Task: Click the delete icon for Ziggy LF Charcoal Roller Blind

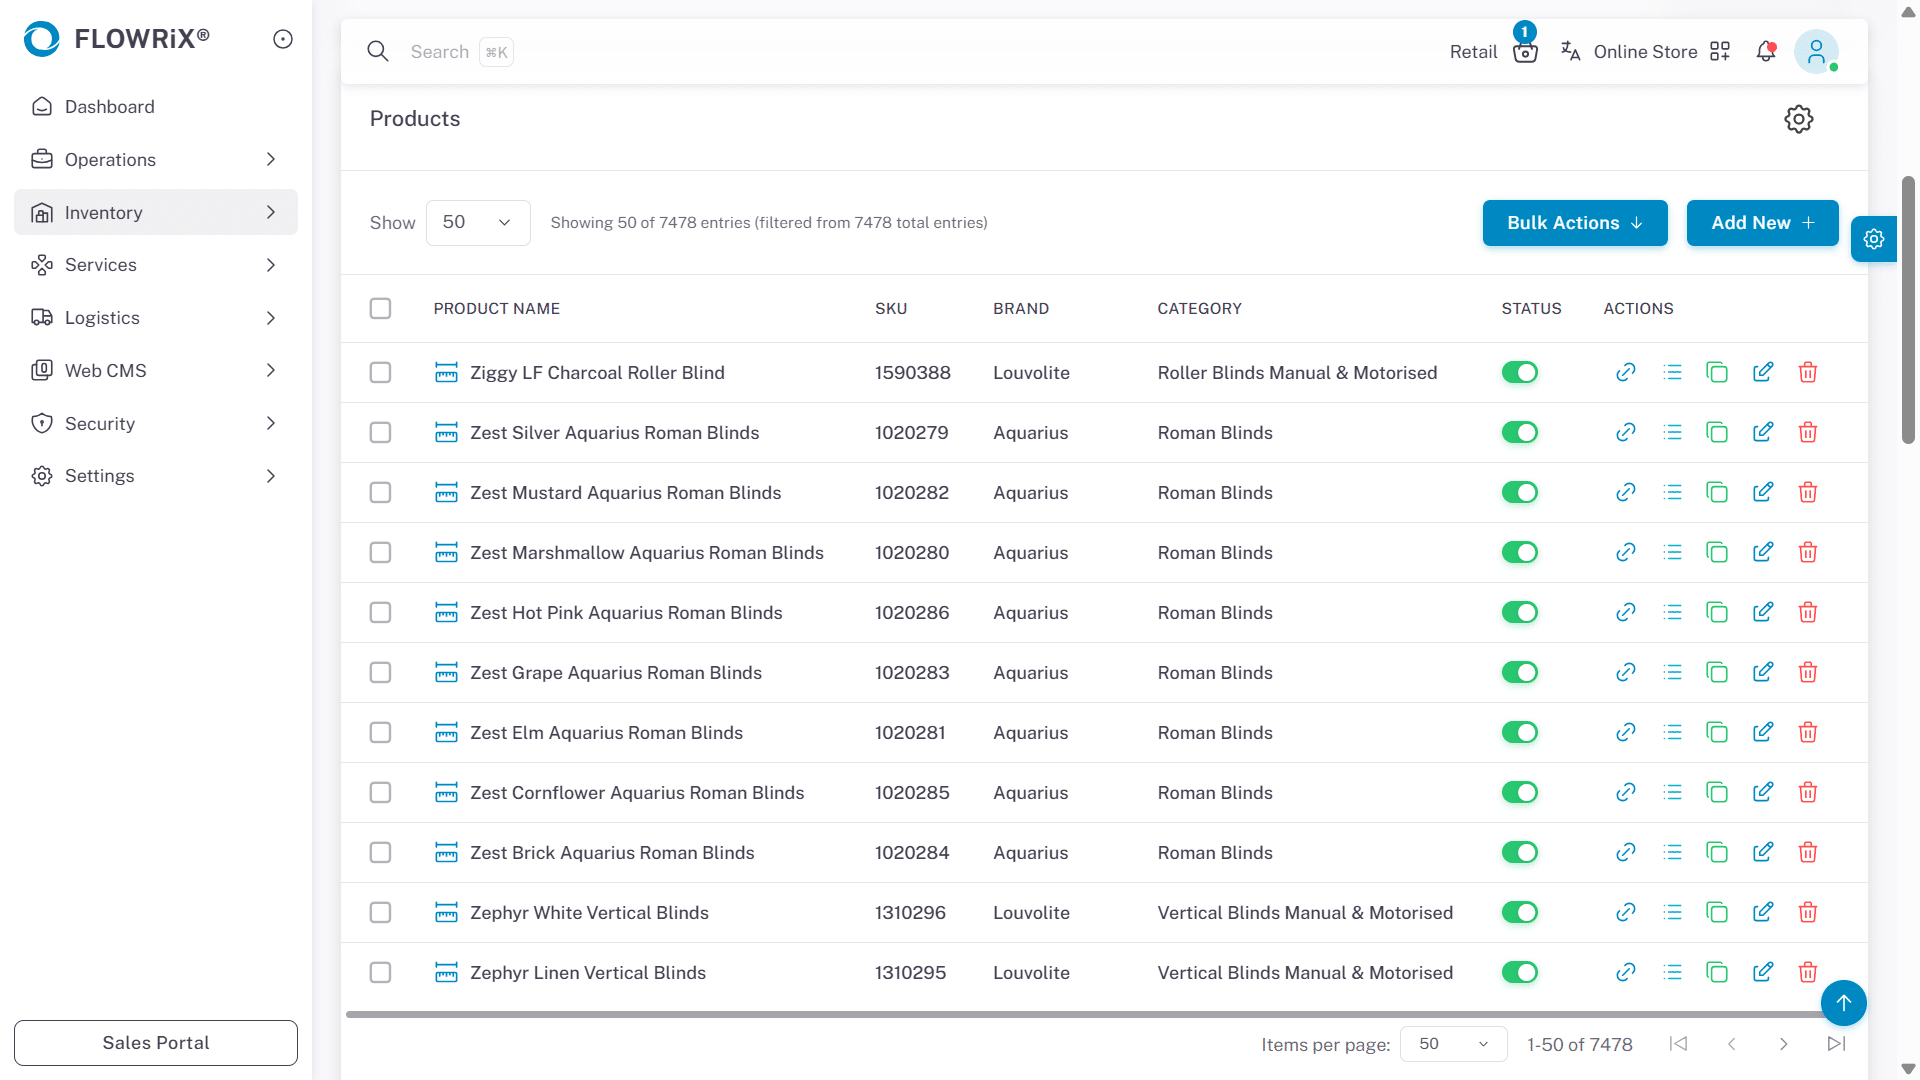Action: [x=1807, y=372]
